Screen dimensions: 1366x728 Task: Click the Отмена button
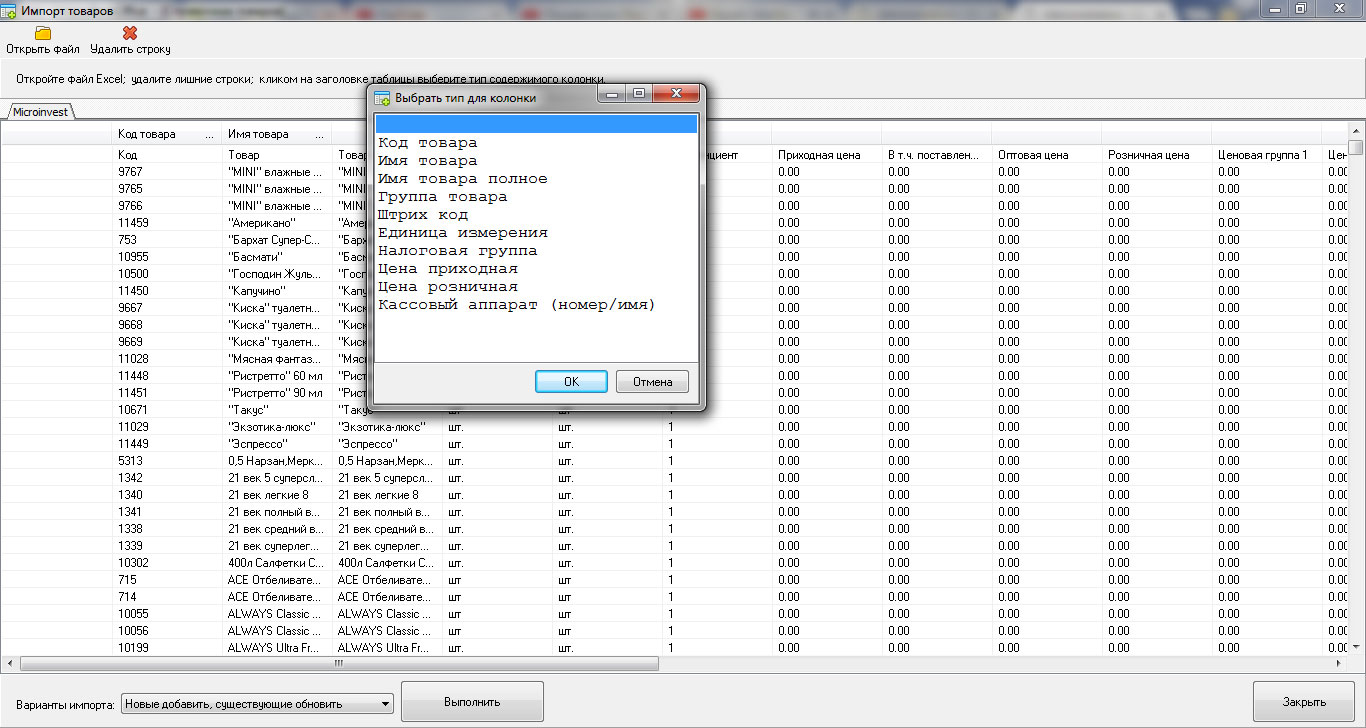point(652,382)
